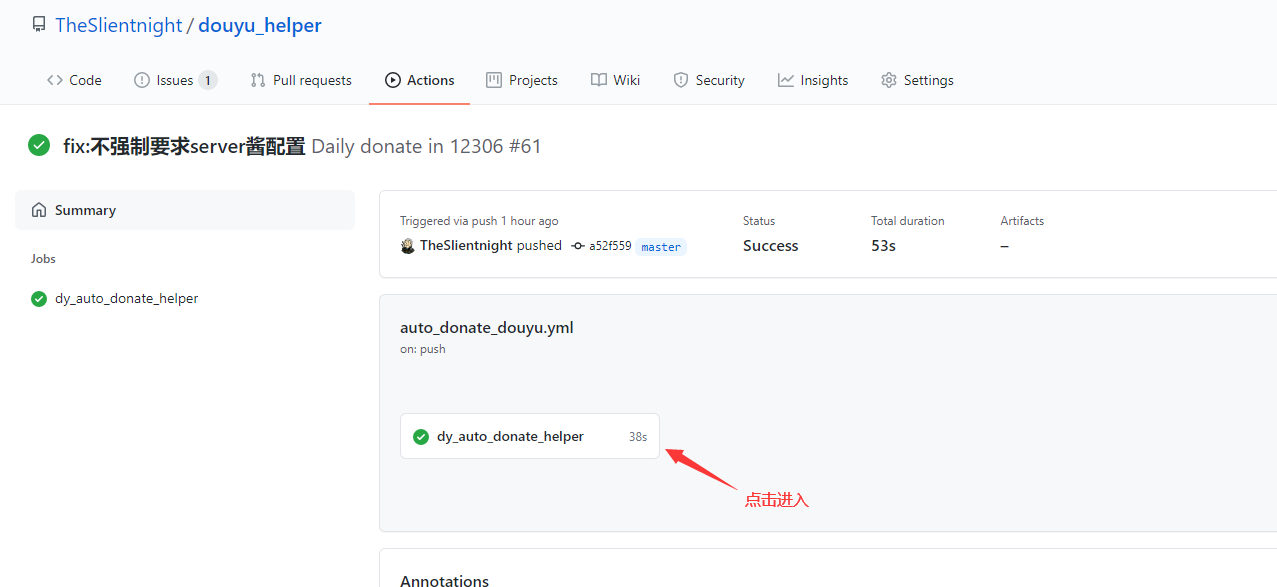This screenshot has height=587, width=1277.
Task: Click the Success status text
Action: tap(771, 246)
